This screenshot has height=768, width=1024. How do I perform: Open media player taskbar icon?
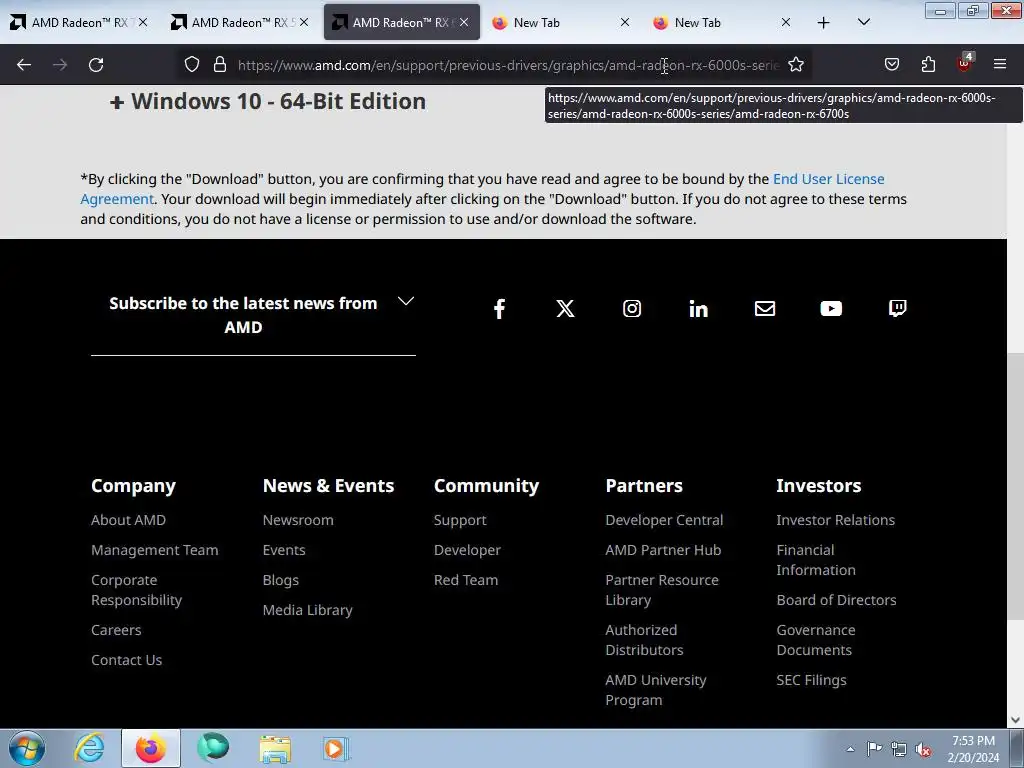[x=336, y=748]
